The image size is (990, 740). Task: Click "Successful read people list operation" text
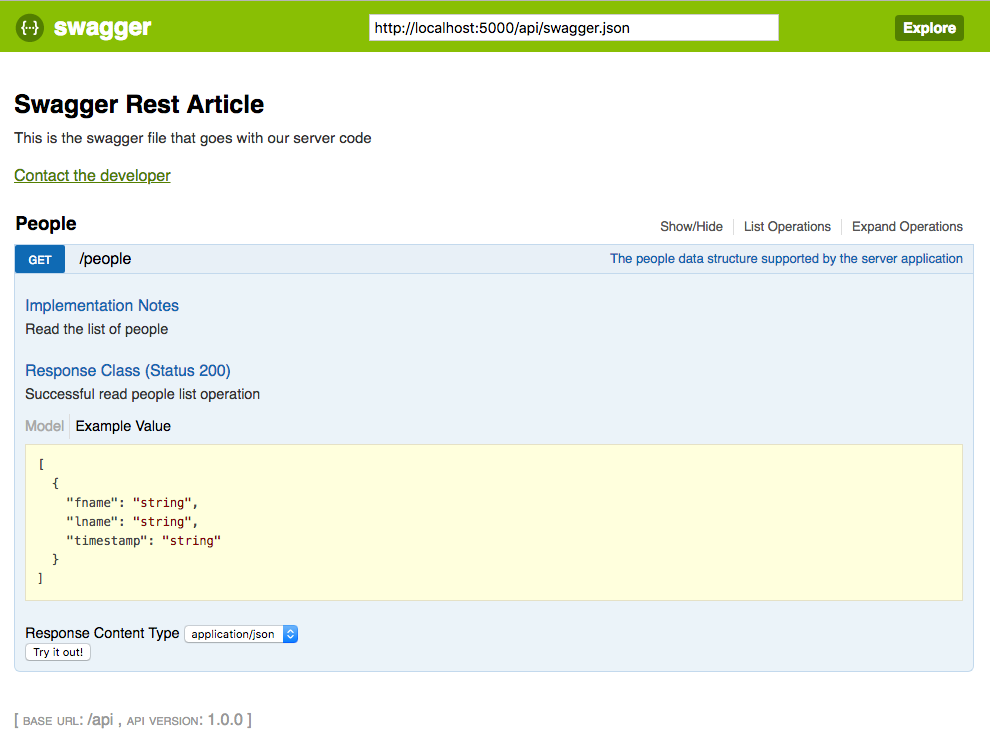point(142,394)
